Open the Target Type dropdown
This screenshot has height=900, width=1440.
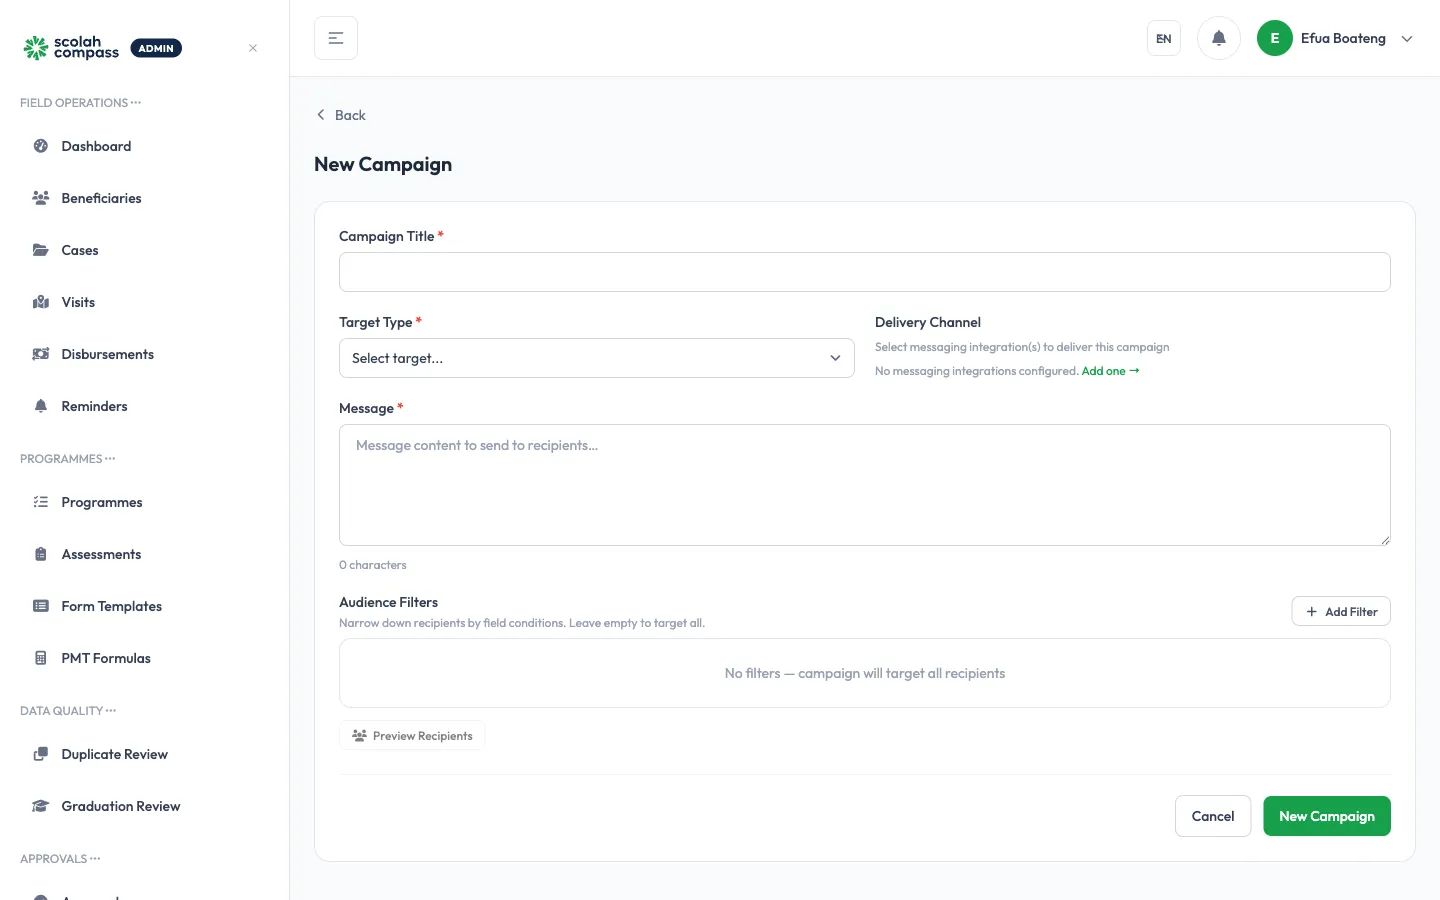597,358
